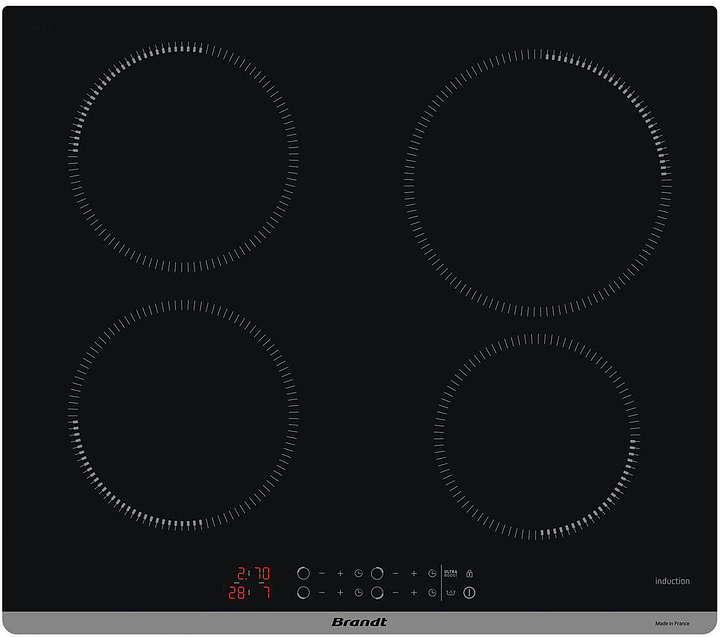The image size is (720, 637).
Task: Toggle the child lock padlock icon
Action: click(x=469, y=573)
